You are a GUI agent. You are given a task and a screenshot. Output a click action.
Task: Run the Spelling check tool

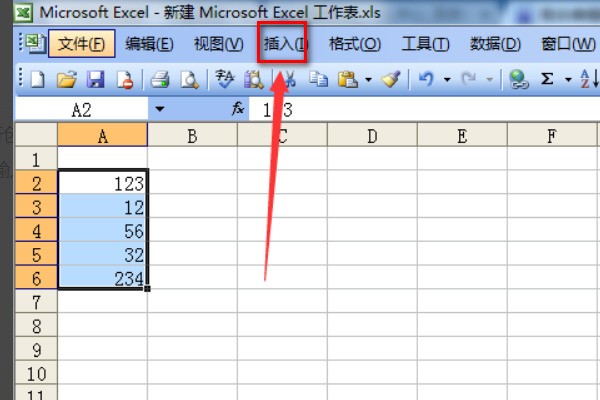click(x=225, y=79)
